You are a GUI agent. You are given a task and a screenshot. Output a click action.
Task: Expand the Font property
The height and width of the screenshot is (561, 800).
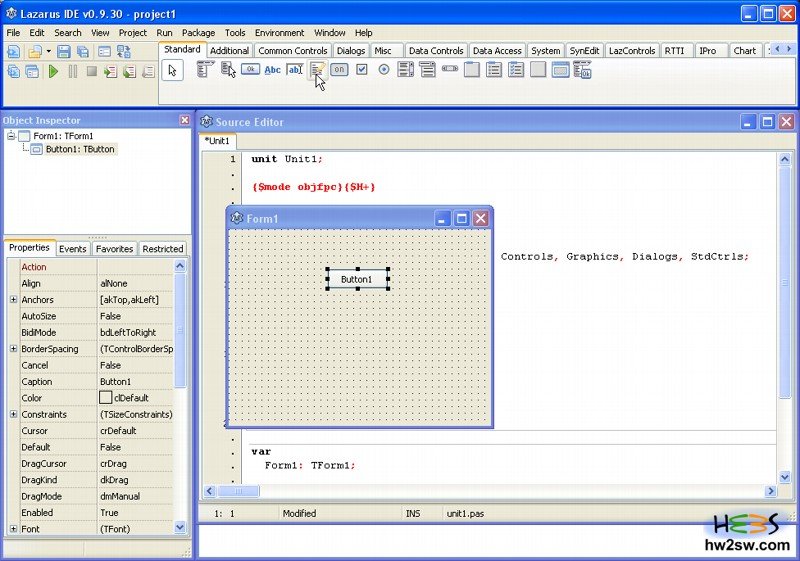pos(14,528)
